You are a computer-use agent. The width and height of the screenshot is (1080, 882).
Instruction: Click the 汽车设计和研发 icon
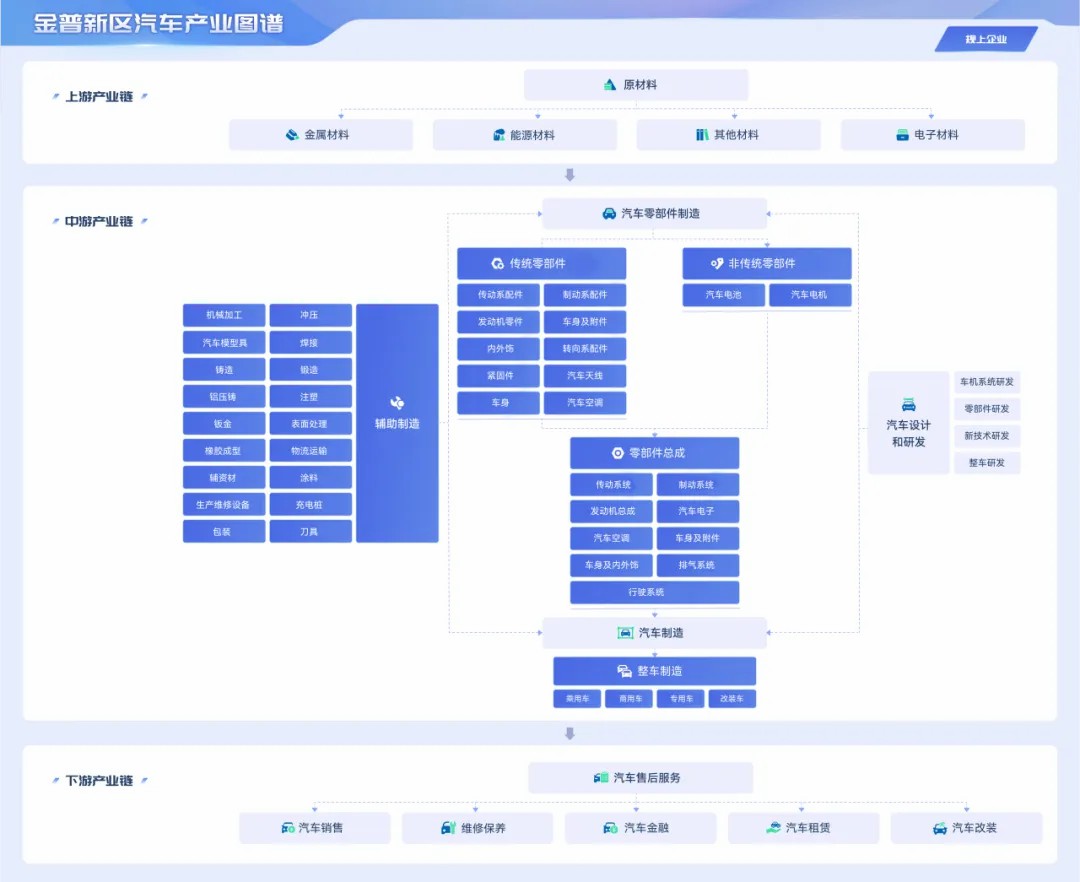pos(908,404)
